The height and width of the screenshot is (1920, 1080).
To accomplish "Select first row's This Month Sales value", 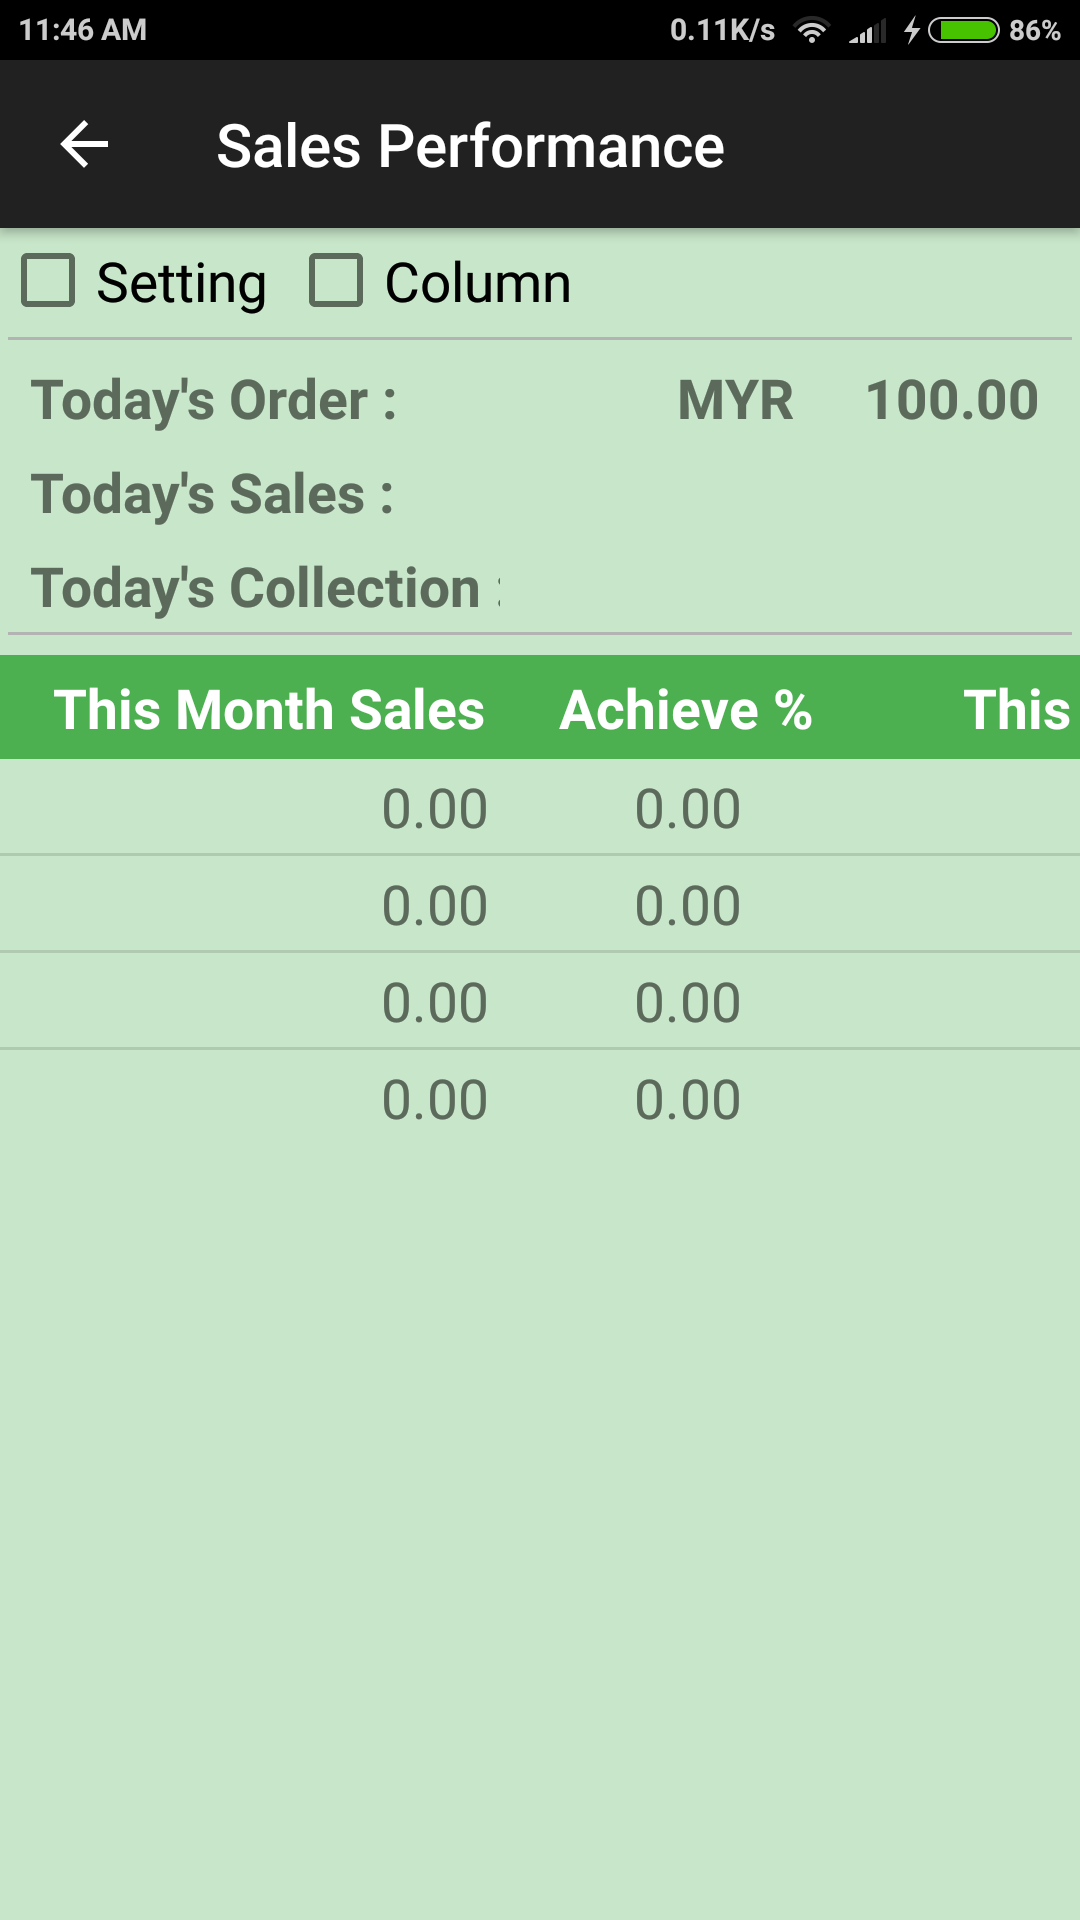I will 434,808.
